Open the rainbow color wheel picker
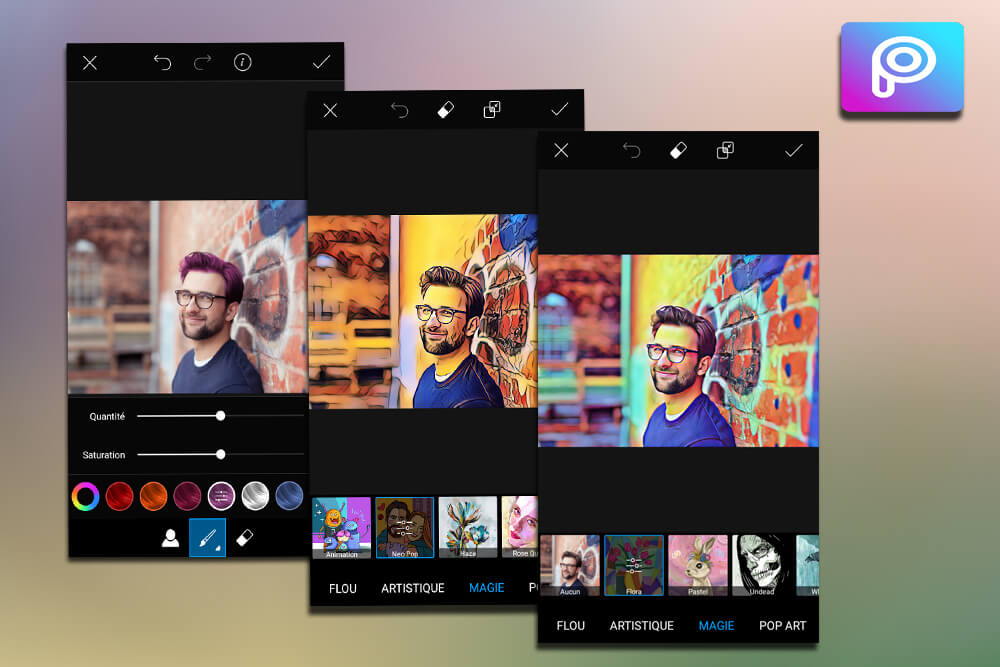This screenshot has height=667, width=1000. [86, 496]
